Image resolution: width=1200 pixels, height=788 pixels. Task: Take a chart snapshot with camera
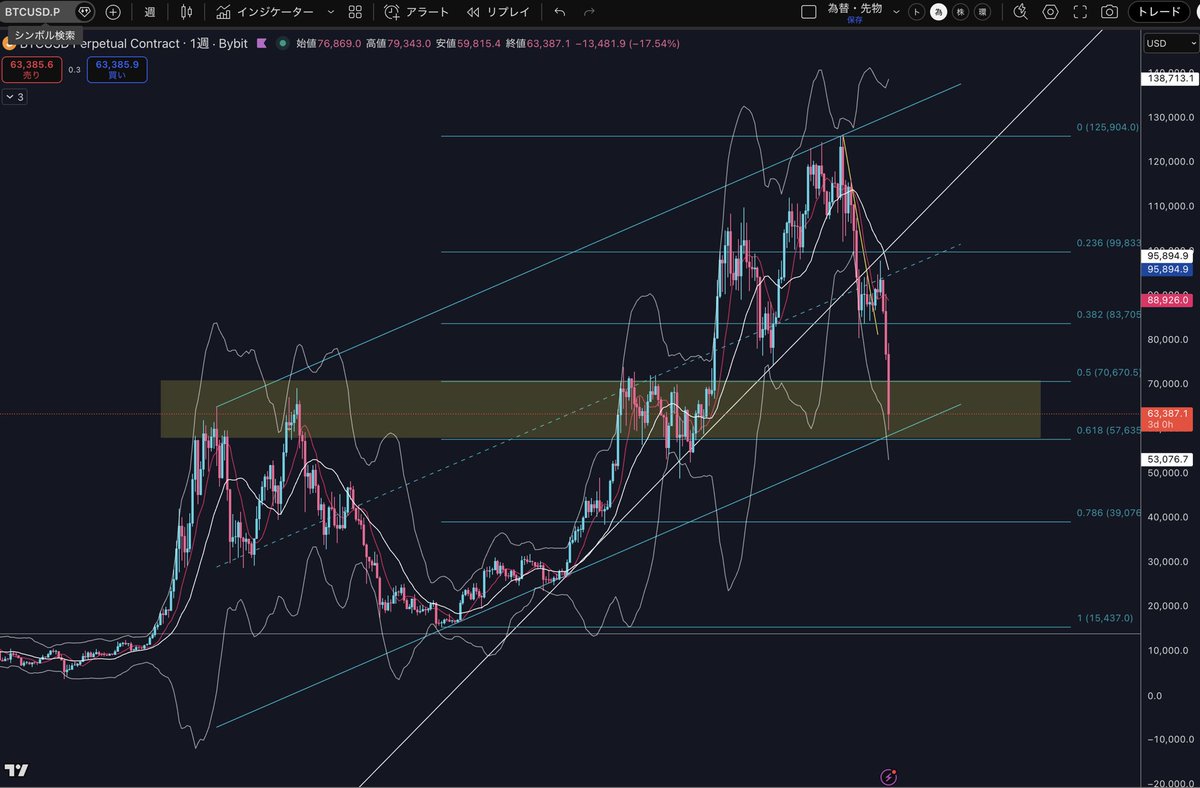[x=1109, y=12]
